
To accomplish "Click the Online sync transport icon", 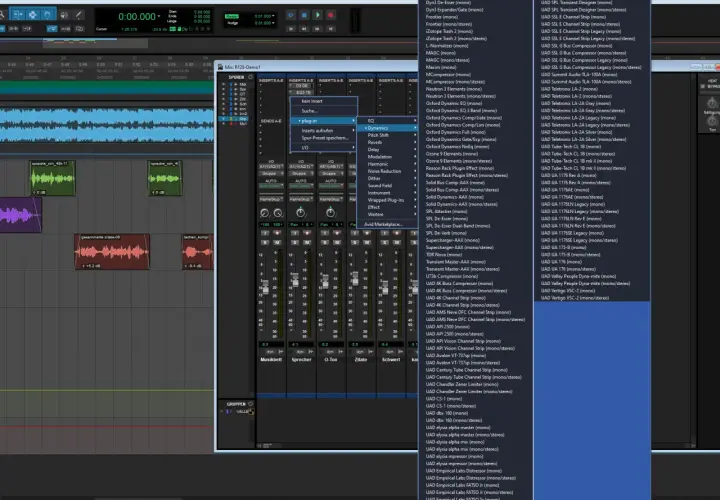I will click(x=291, y=15).
